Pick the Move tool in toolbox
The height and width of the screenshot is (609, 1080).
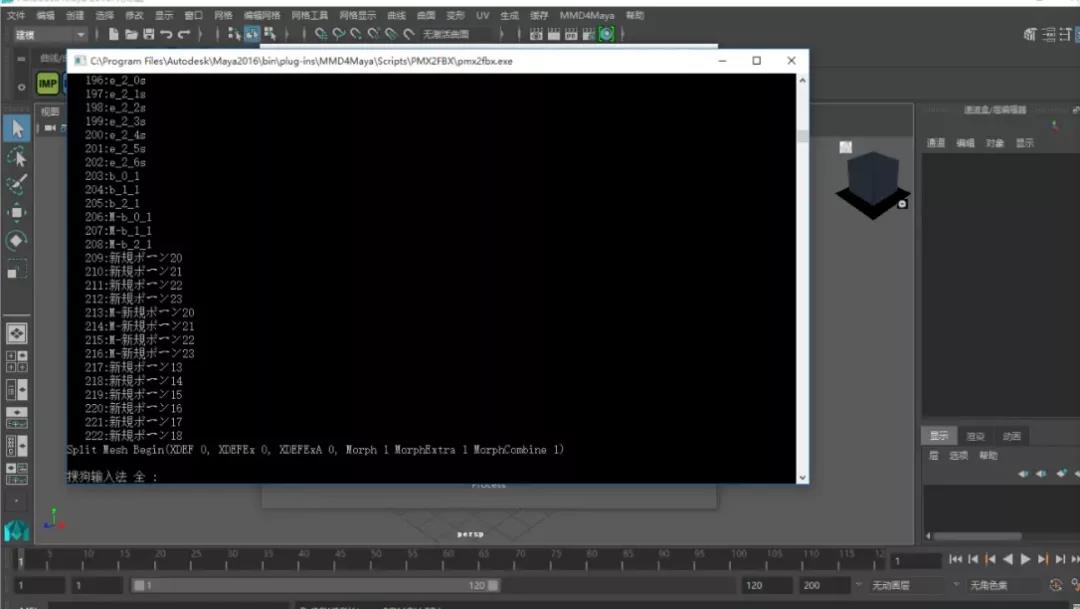click(17, 213)
